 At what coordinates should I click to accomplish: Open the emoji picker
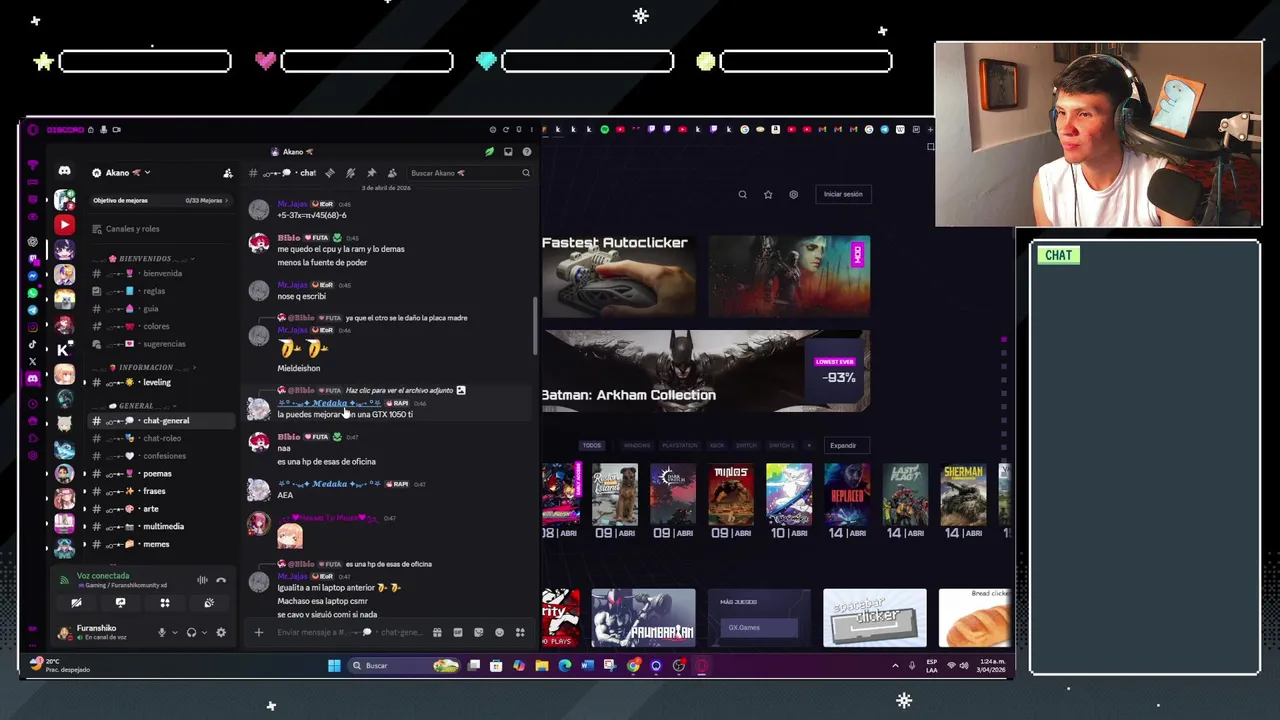[499, 632]
